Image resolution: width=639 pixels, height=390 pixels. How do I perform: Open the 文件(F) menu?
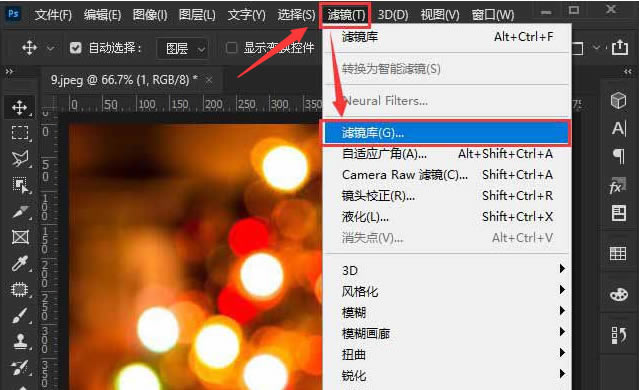click(x=53, y=15)
